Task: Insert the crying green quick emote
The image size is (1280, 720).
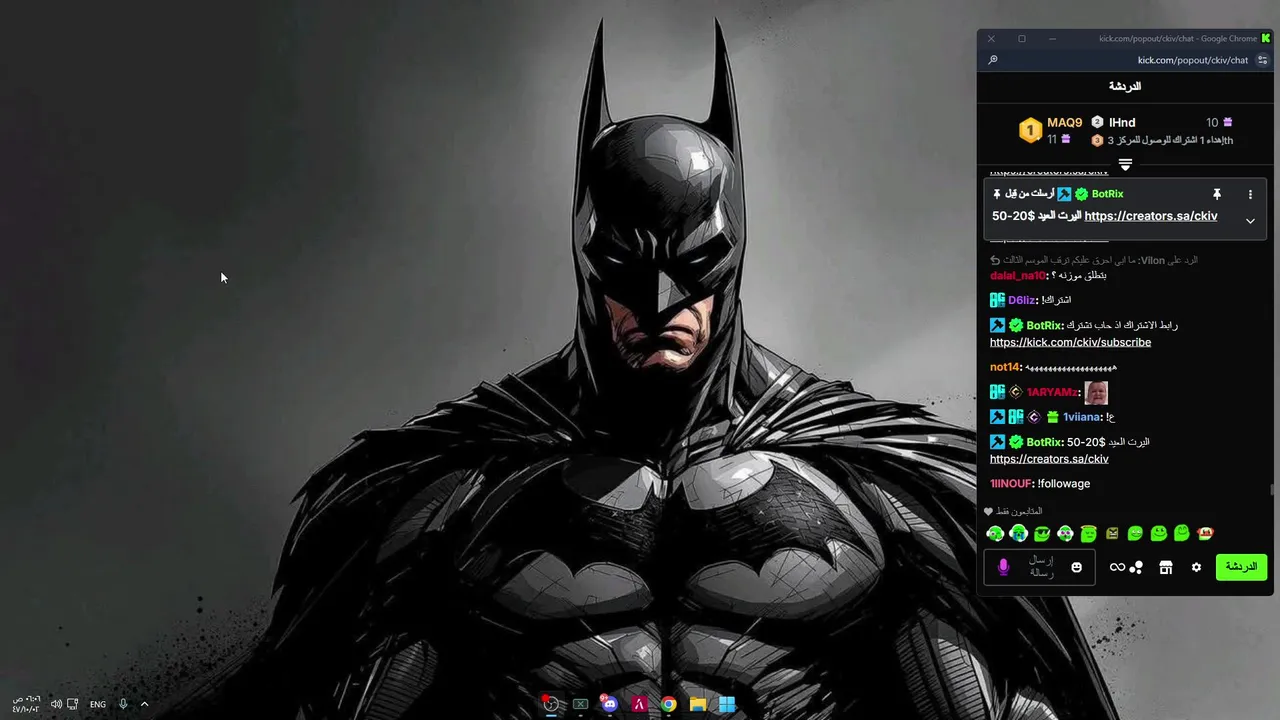Action: pyautogui.click(x=1019, y=534)
